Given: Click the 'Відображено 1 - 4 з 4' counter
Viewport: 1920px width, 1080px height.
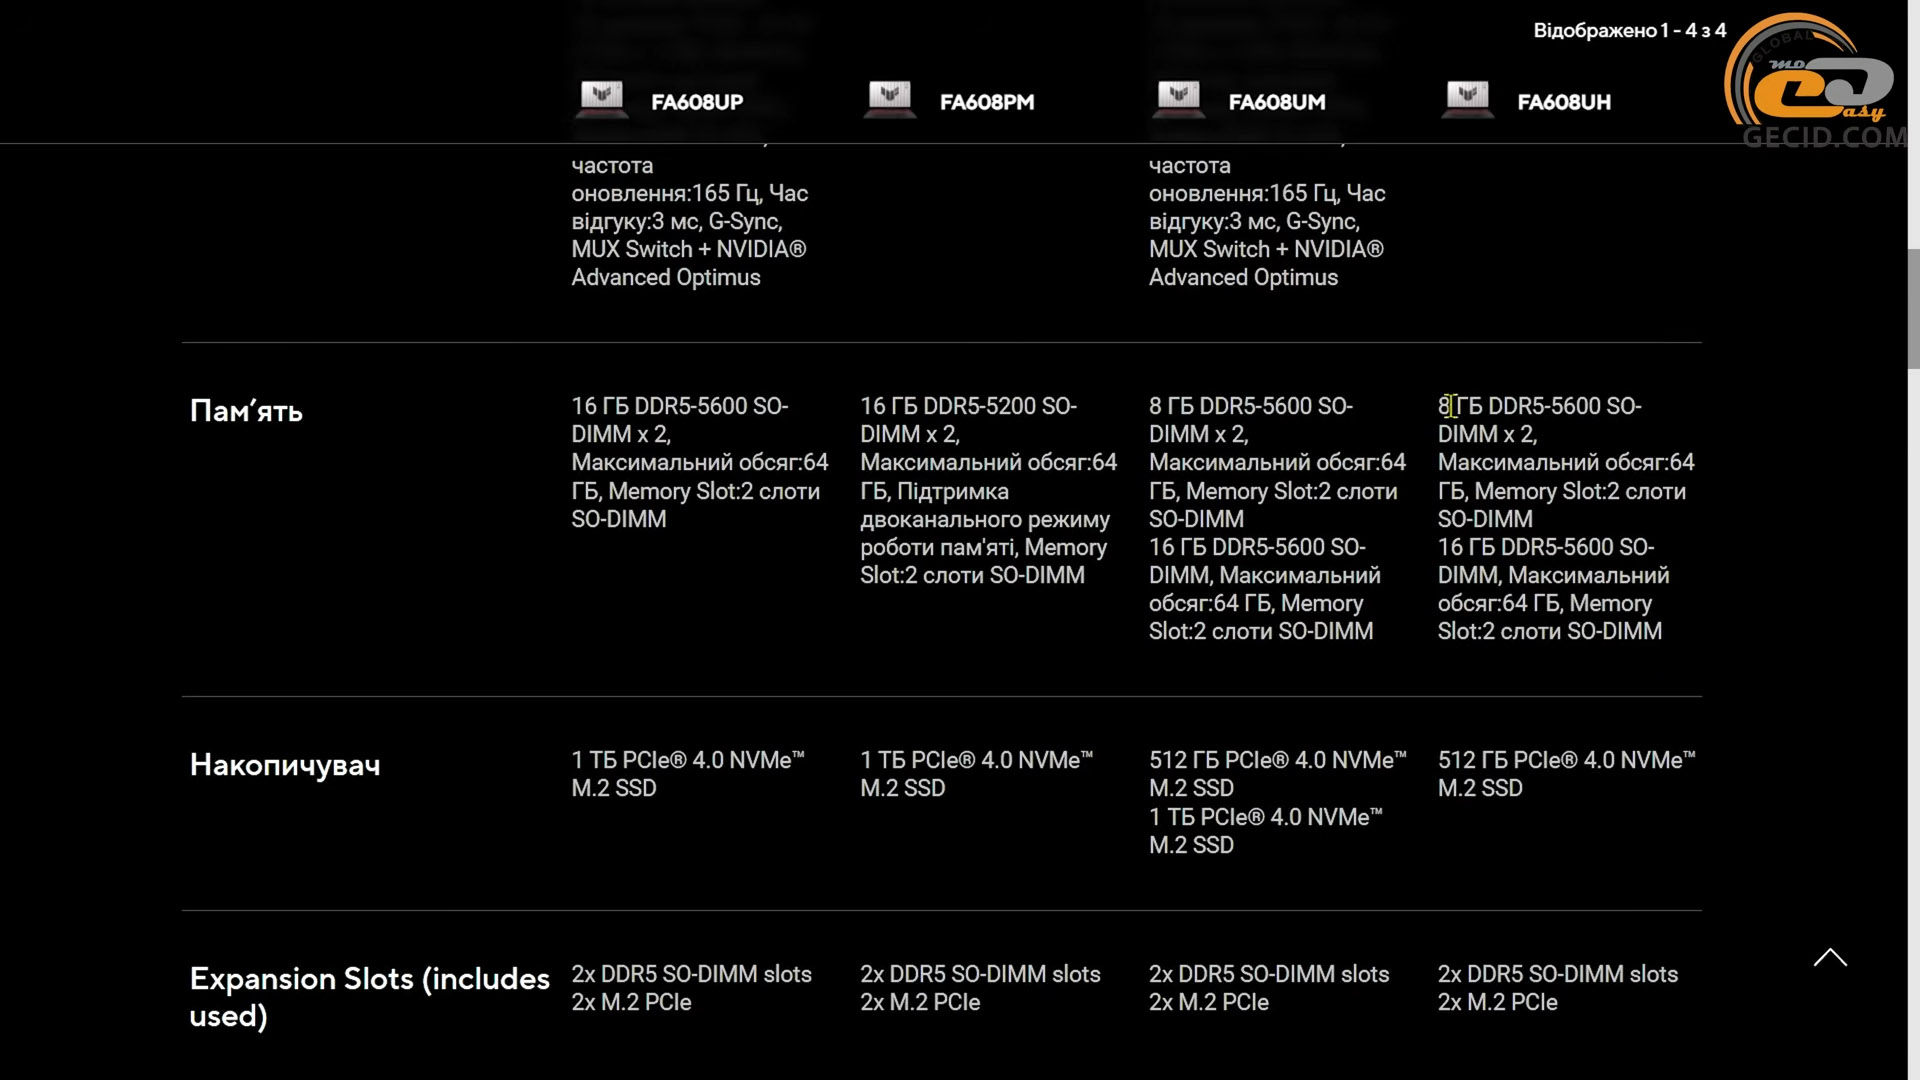Looking at the screenshot, I should (1629, 30).
